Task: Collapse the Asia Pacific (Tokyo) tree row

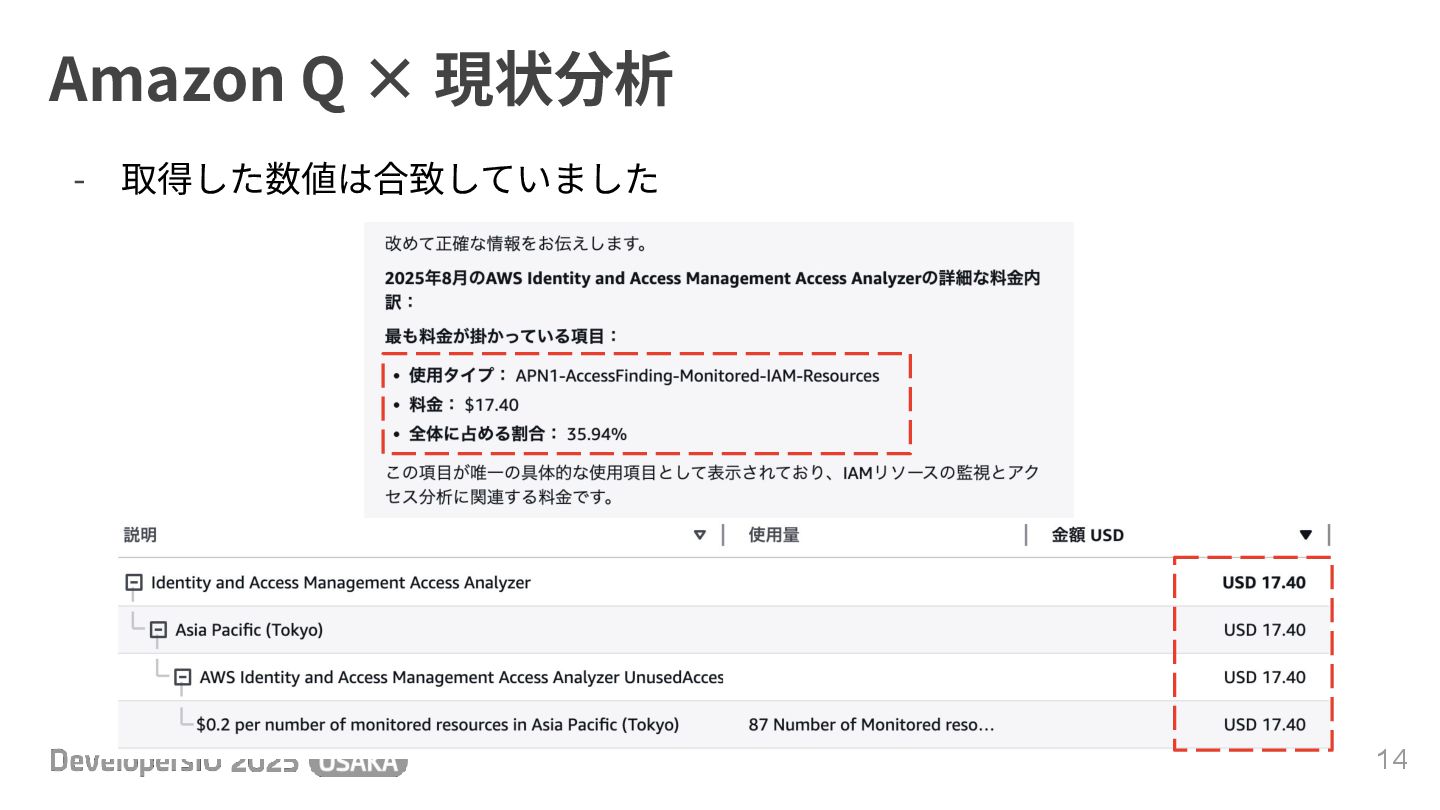Action: [x=158, y=630]
